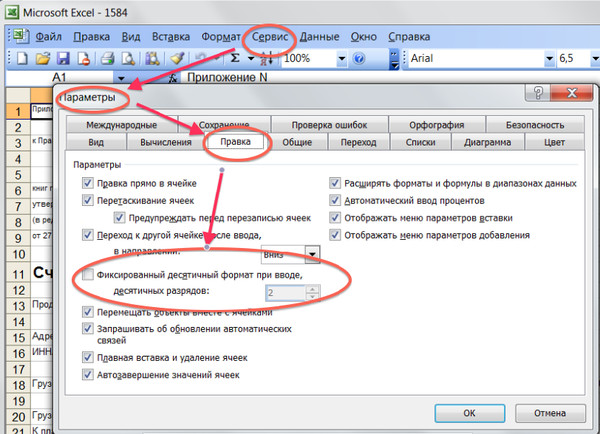Click the Print Preview magnifier icon
The width and height of the screenshot is (600, 434).
[x=128, y=59]
